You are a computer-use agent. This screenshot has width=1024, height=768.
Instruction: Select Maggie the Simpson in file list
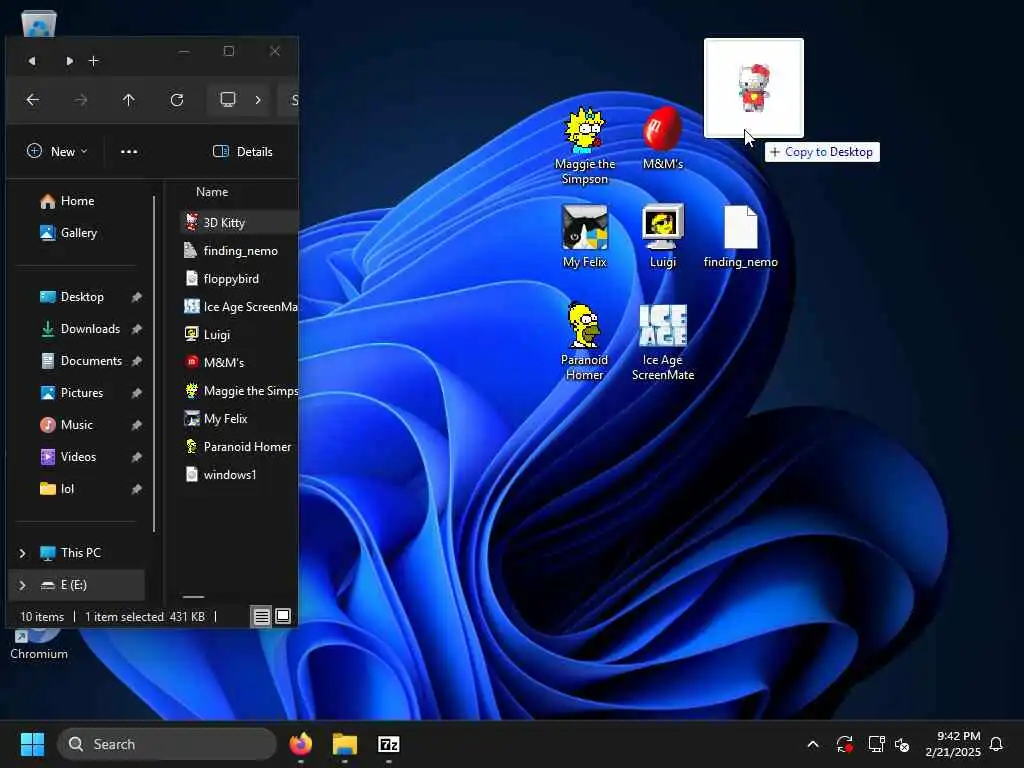point(239,391)
